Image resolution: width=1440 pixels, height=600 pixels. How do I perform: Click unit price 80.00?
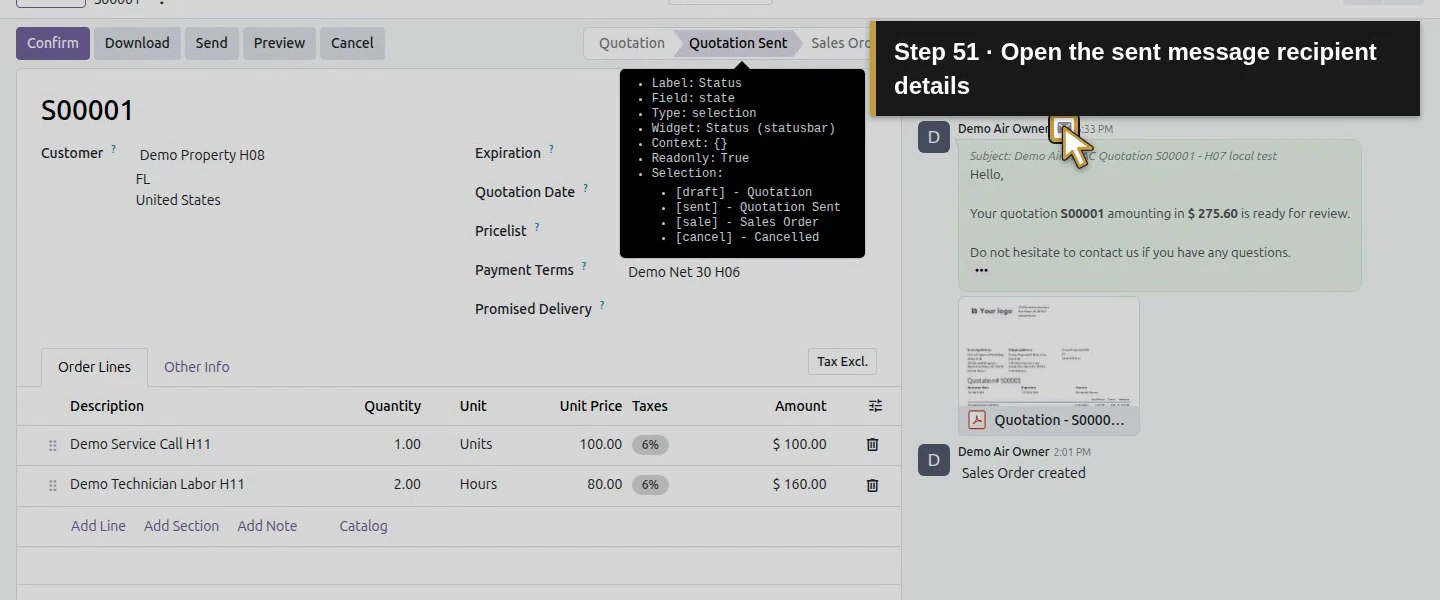pos(604,484)
